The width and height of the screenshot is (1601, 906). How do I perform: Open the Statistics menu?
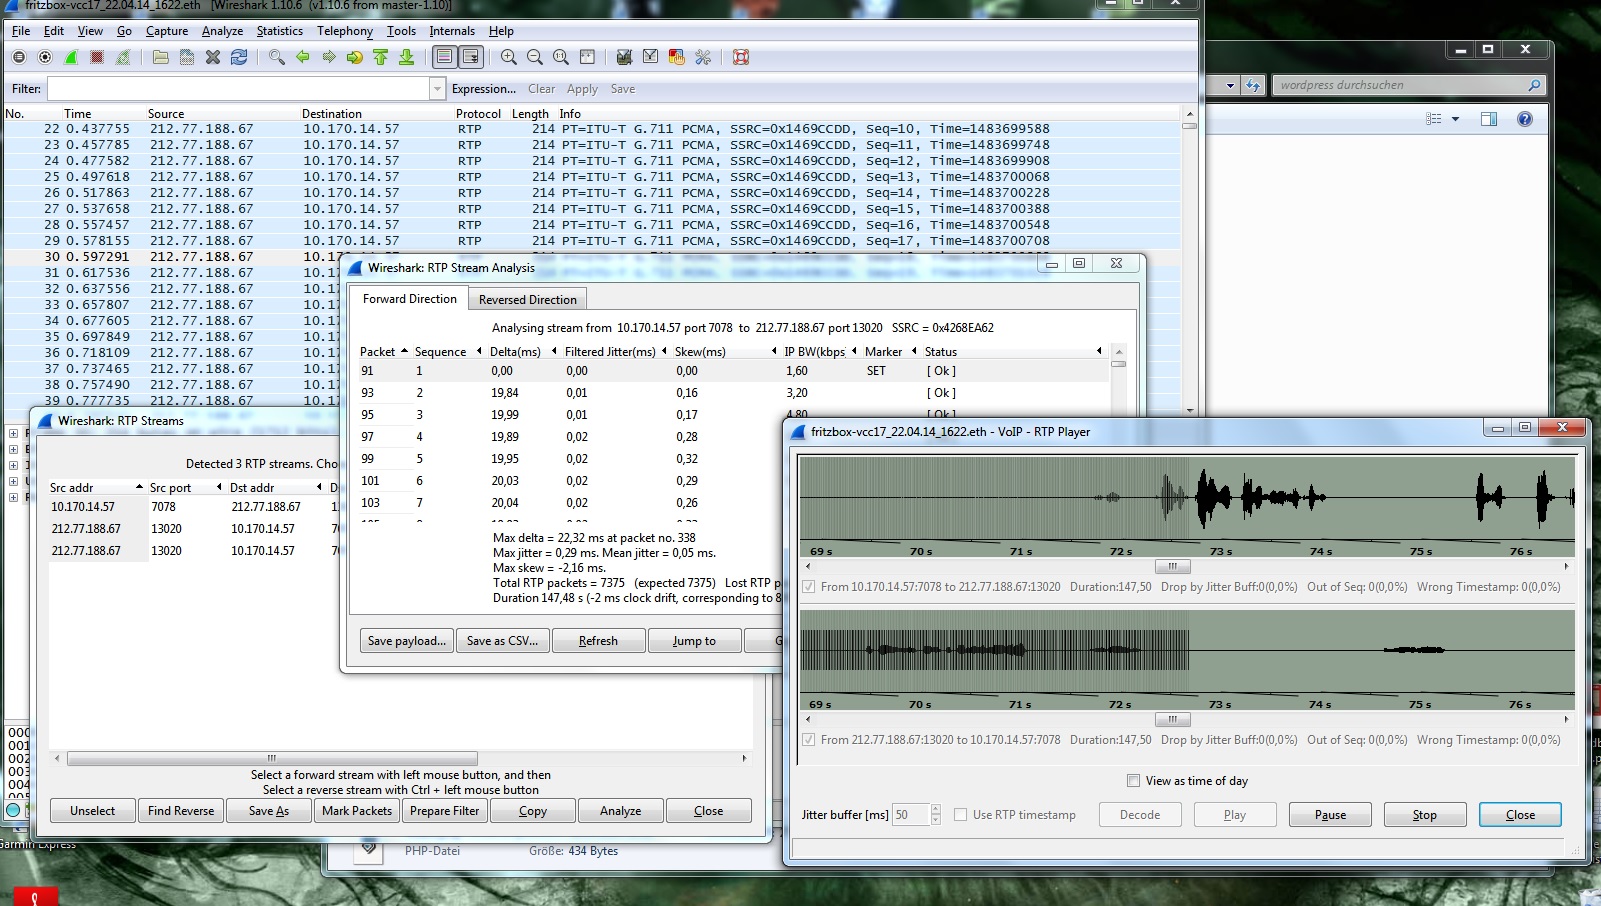279,31
